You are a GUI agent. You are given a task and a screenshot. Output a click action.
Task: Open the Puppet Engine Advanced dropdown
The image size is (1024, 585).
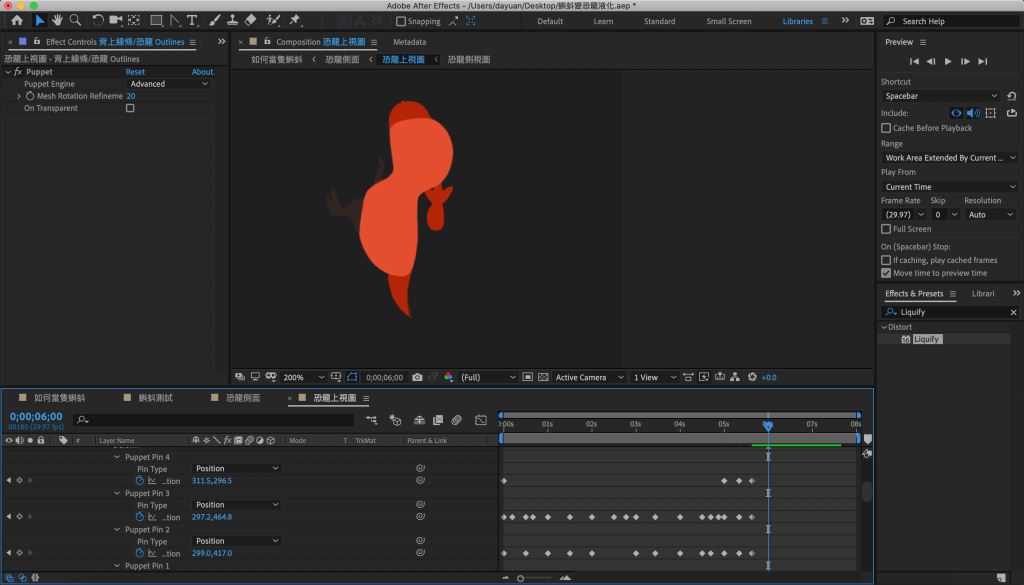pyautogui.click(x=169, y=84)
